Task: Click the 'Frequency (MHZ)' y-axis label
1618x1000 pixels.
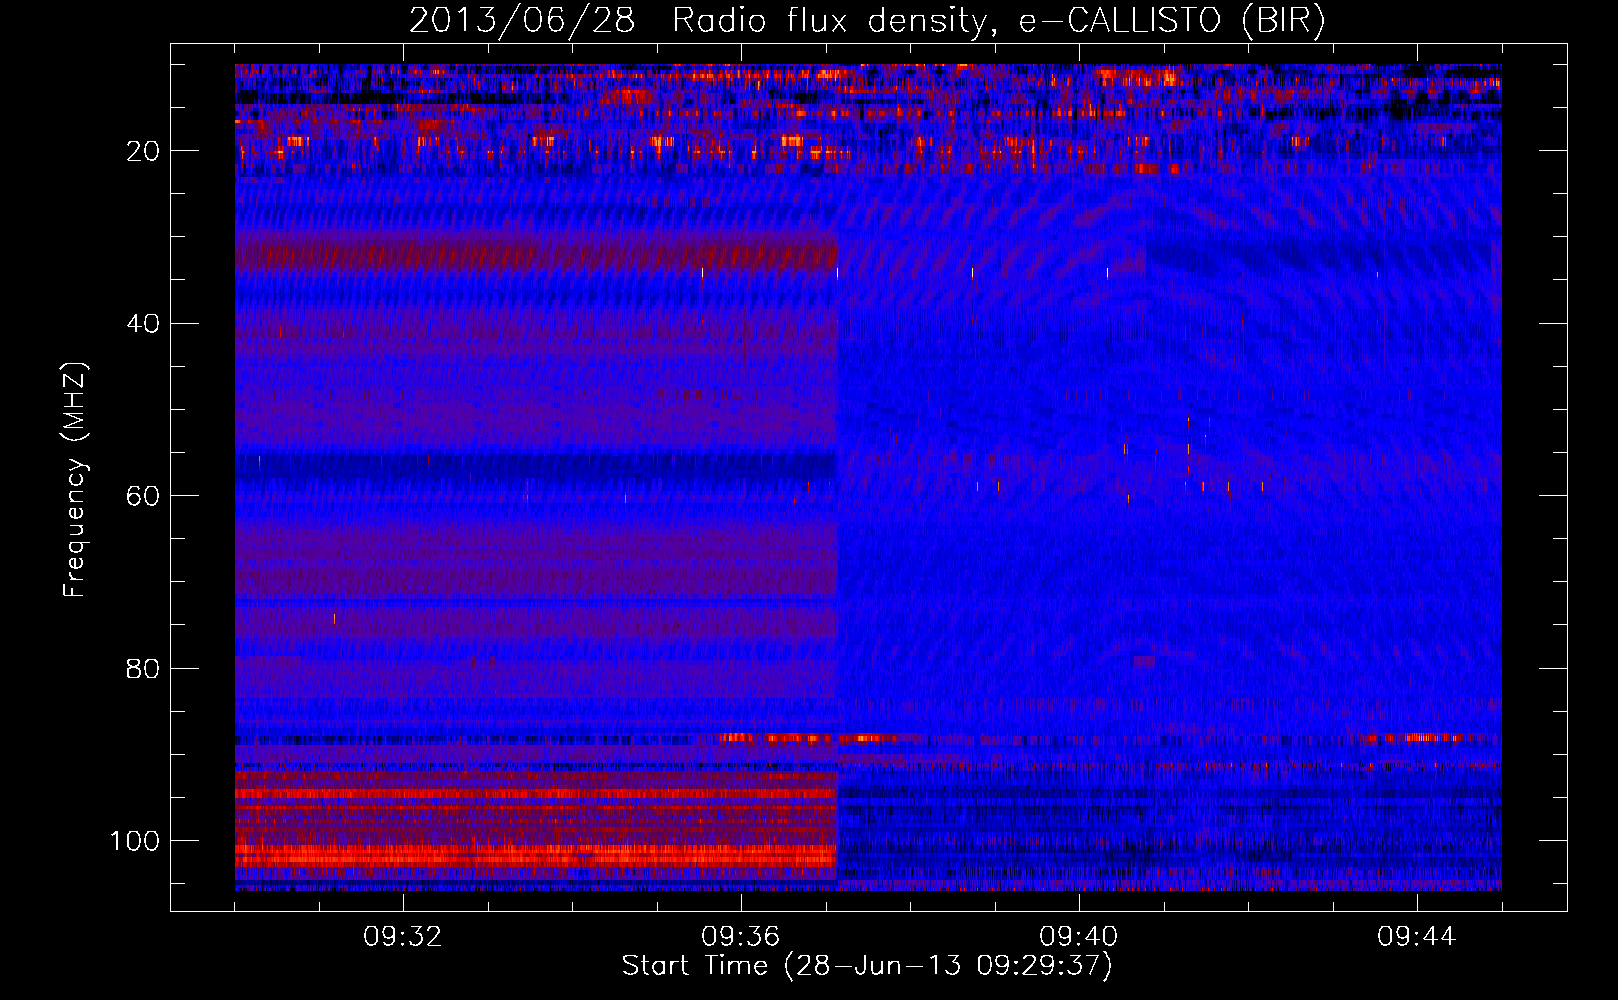Action: (x=75, y=479)
